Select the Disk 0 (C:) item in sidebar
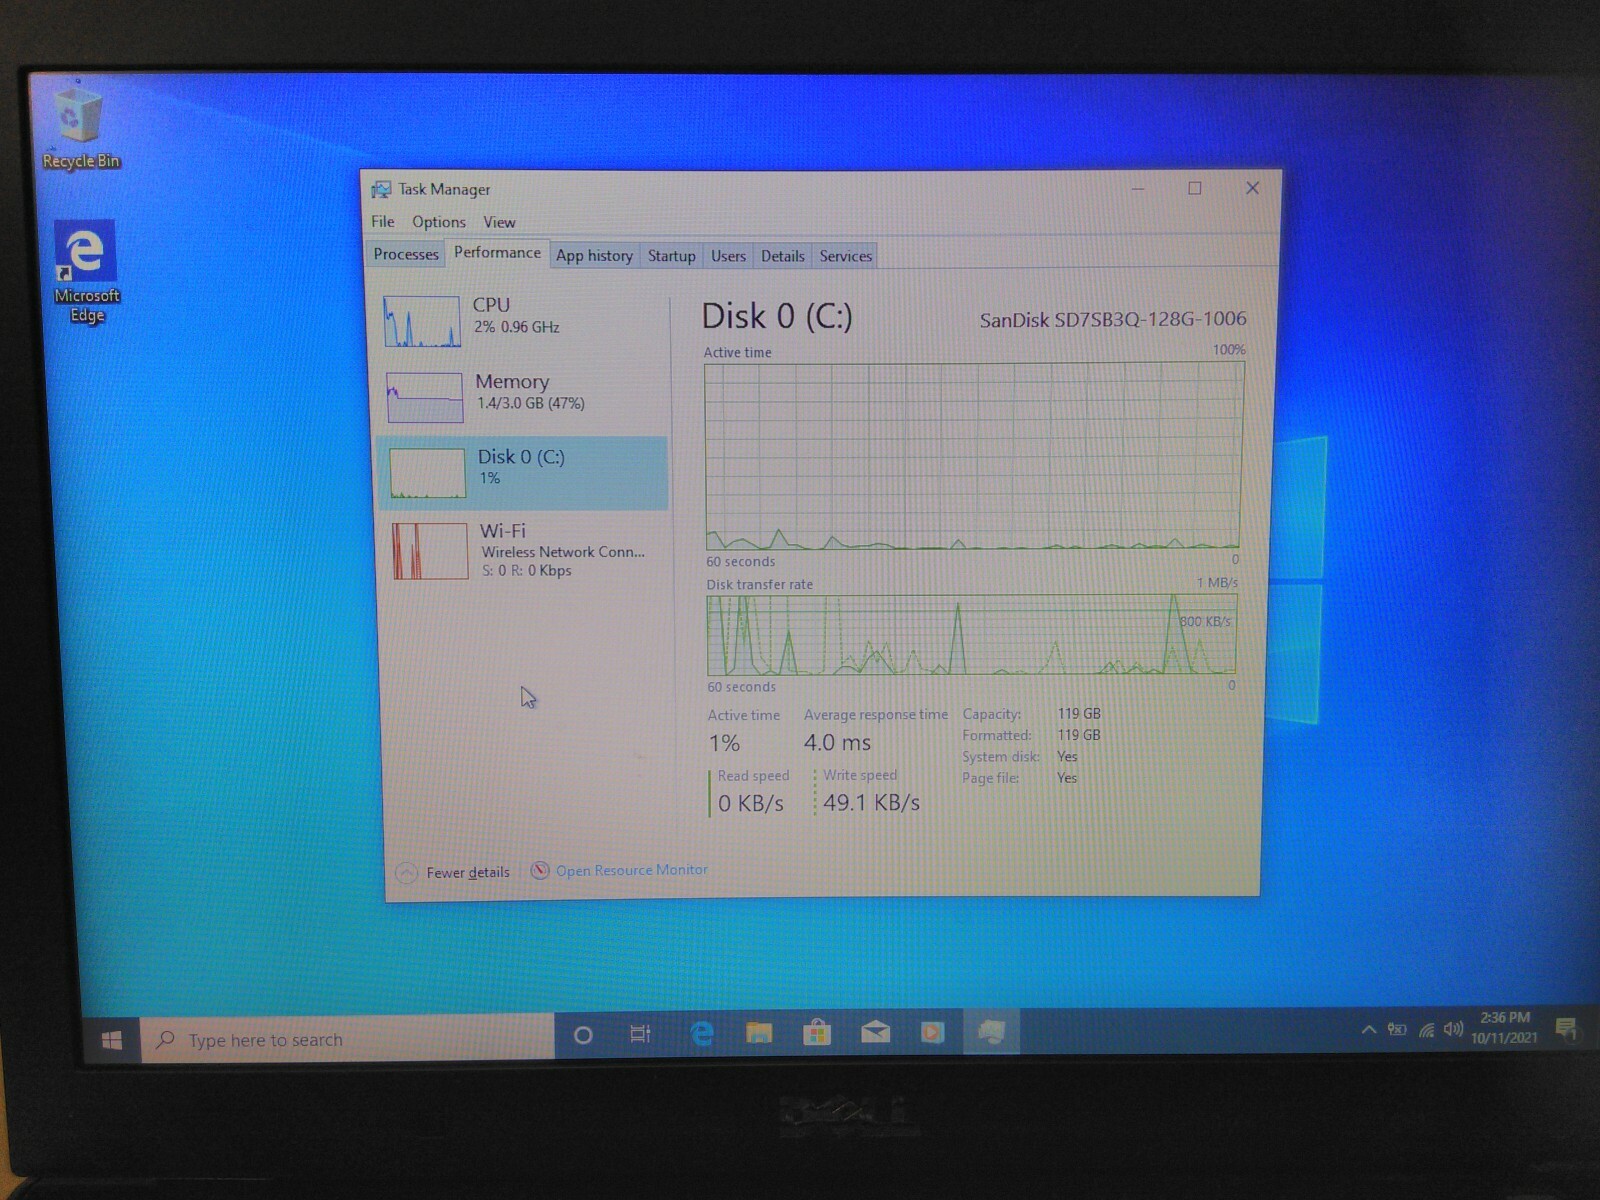Screen dimensions: 1600x1200 pyautogui.click(x=523, y=472)
